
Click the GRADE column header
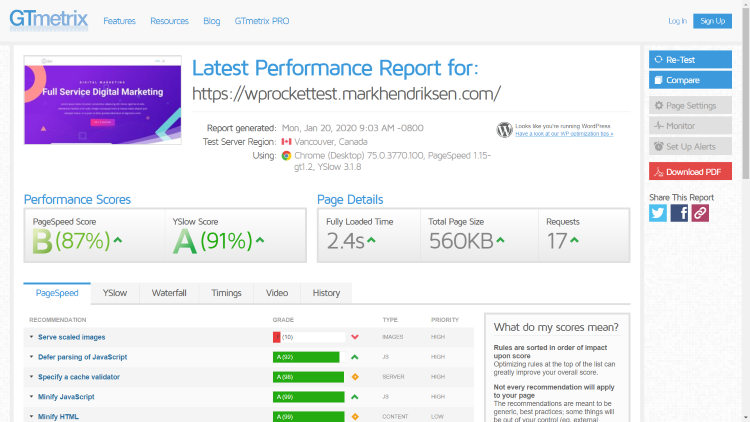pyautogui.click(x=283, y=320)
